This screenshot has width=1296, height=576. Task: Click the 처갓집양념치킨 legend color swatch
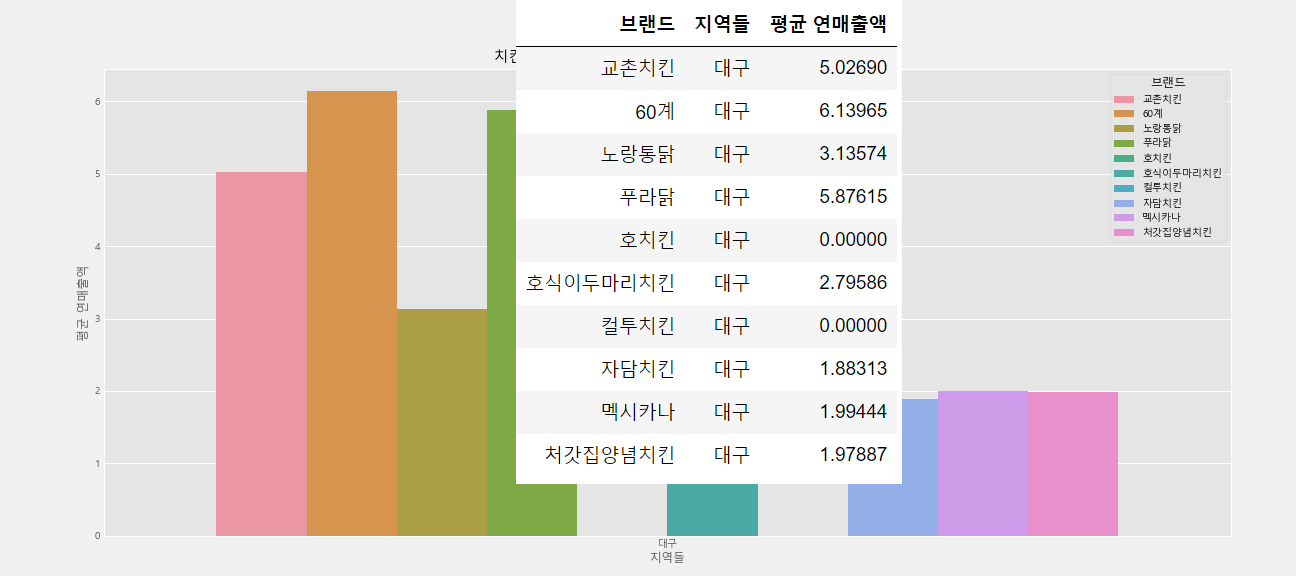[x=1125, y=232]
